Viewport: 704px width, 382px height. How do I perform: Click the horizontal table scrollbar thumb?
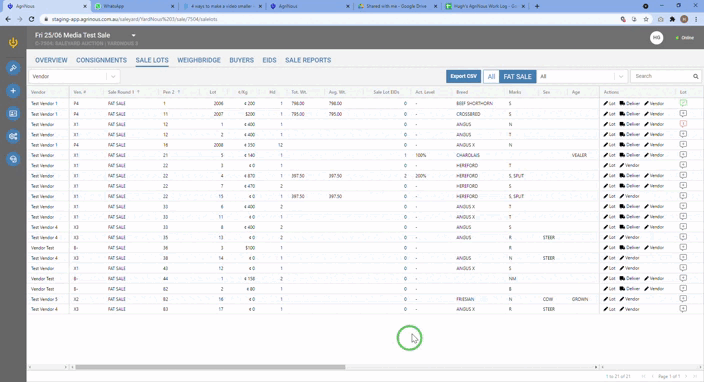click(x=210, y=367)
